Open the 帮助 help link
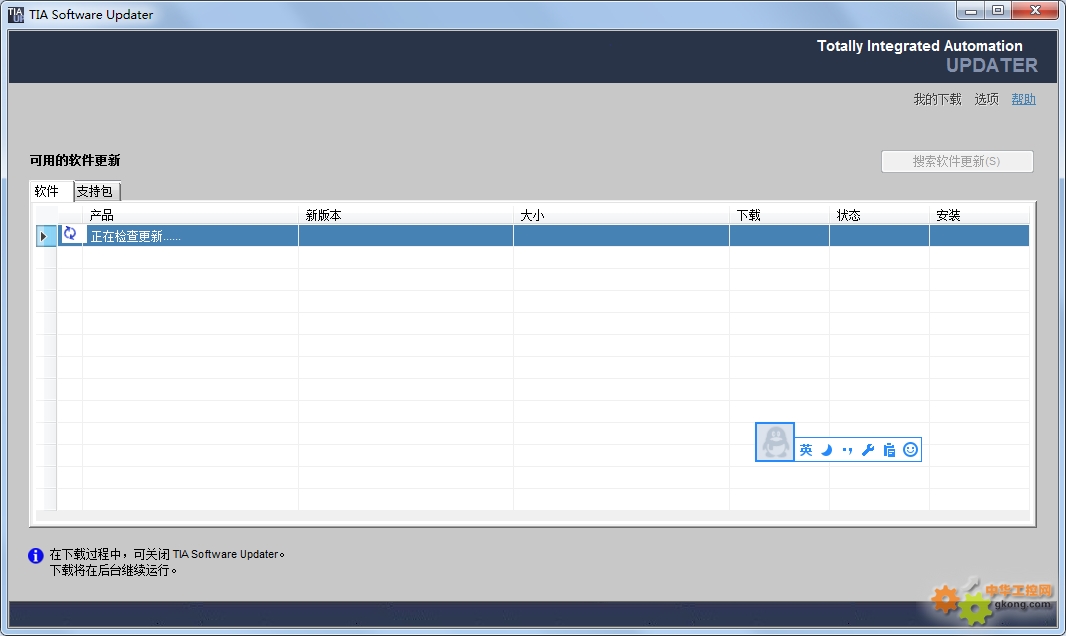This screenshot has height=636, width=1066. pyautogui.click(x=1023, y=99)
